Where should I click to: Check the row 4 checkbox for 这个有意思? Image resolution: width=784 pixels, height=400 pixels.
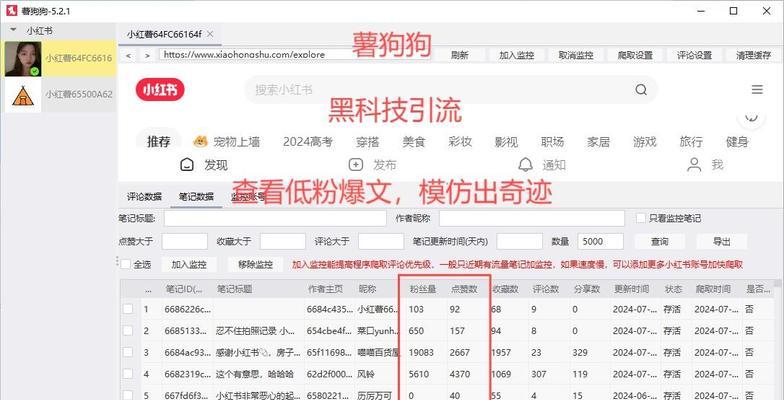(128, 374)
